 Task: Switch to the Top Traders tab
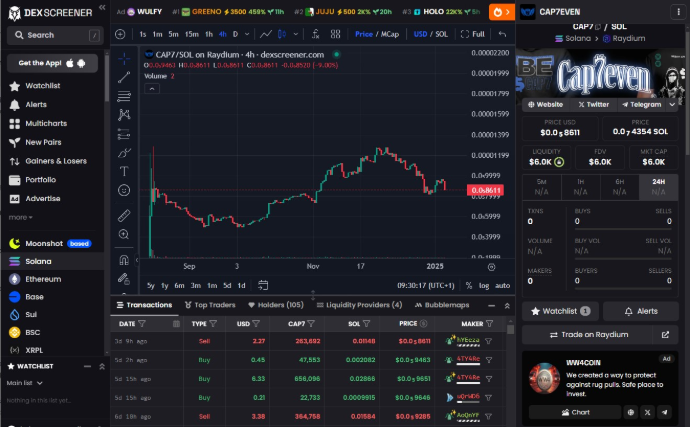(210, 305)
